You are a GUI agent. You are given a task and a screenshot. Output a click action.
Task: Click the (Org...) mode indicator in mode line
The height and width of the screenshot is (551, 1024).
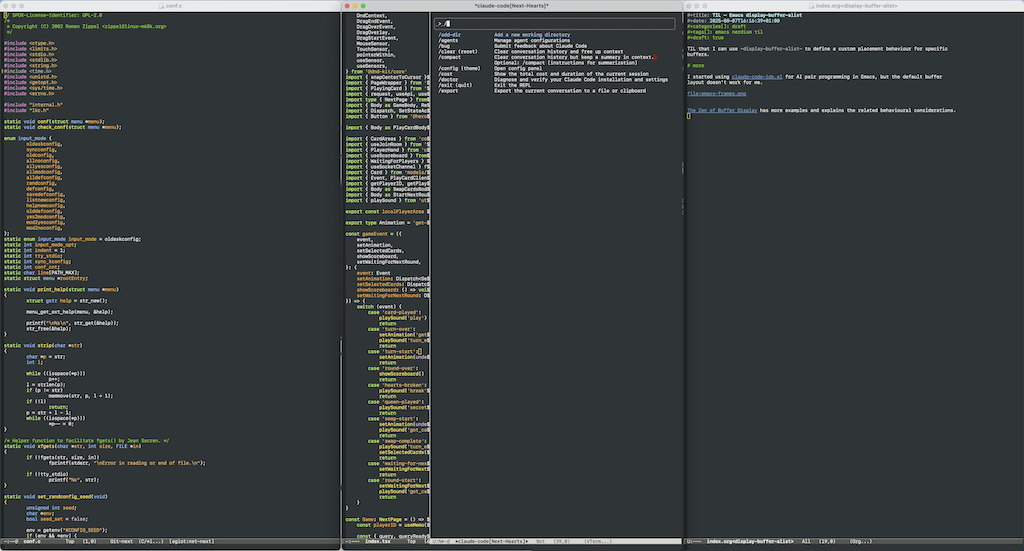[x=860, y=541]
